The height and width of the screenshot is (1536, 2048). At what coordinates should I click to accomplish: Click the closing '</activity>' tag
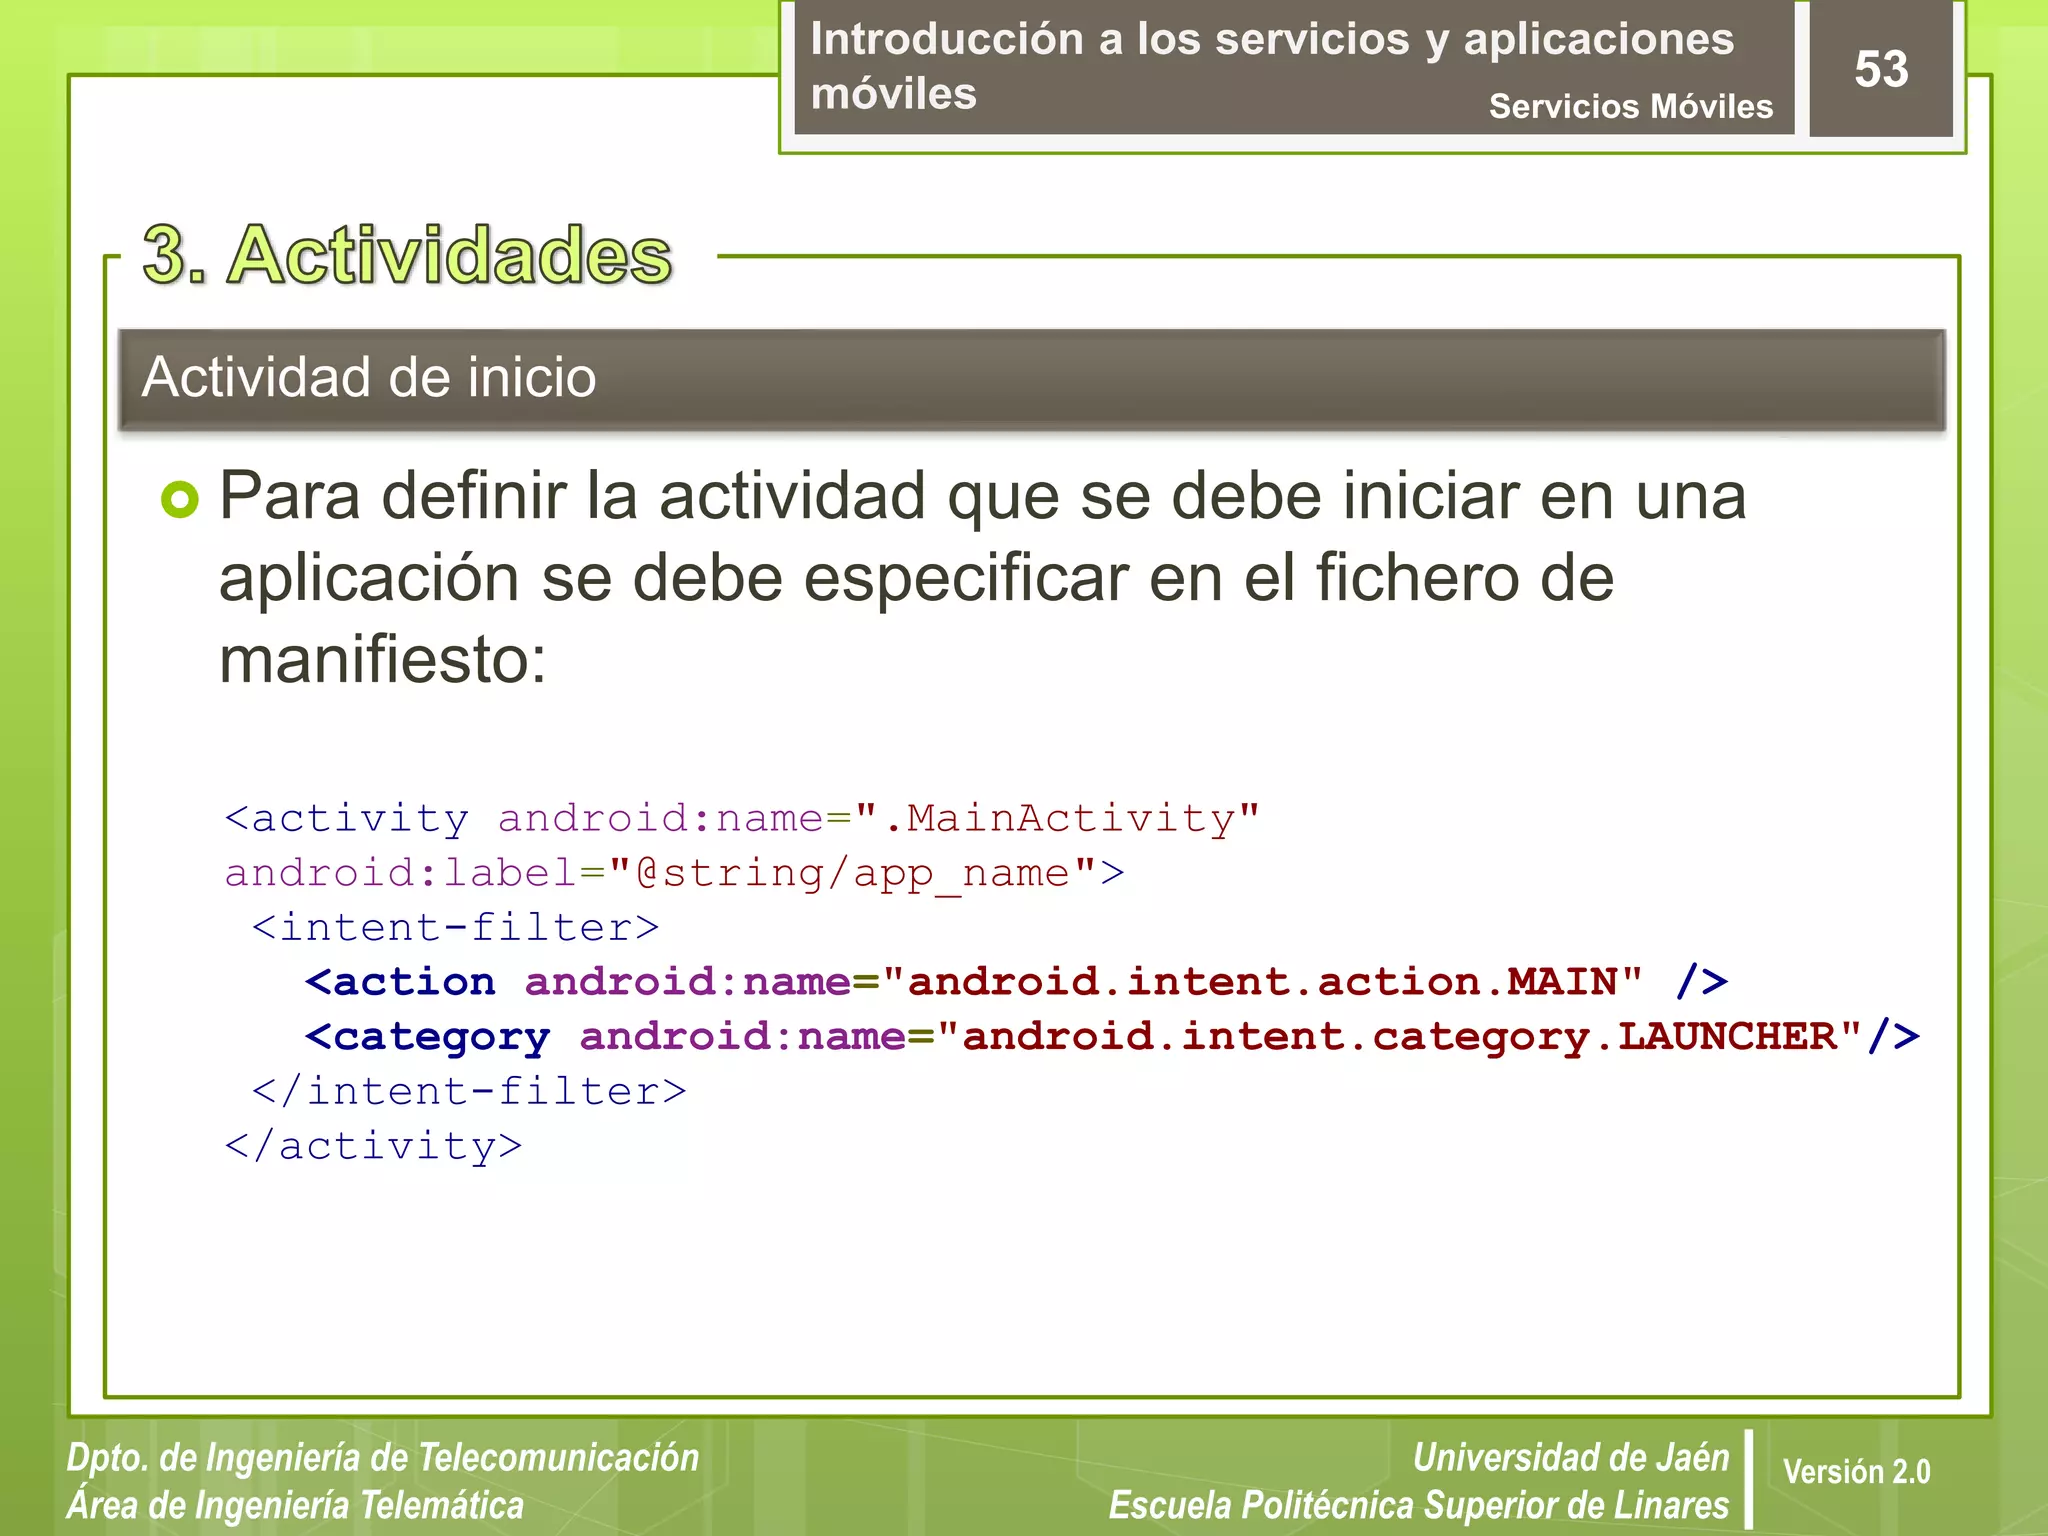[x=373, y=1146]
